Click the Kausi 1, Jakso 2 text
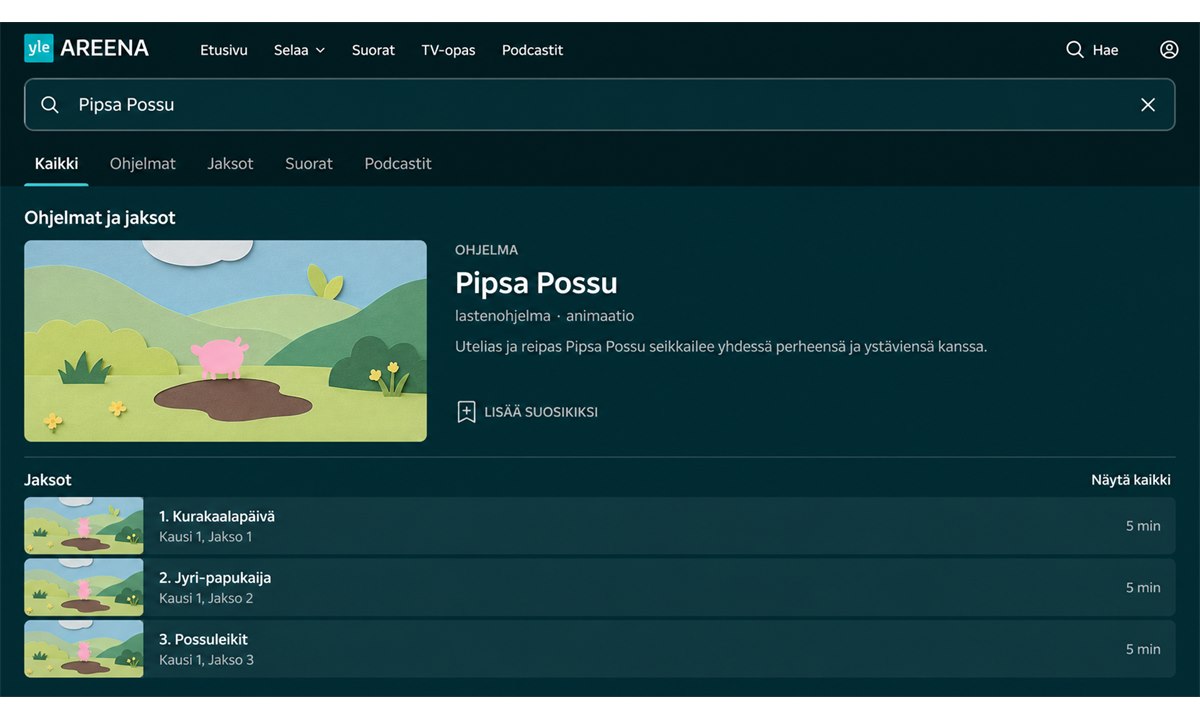The width and height of the screenshot is (1200, 720). (x=206, y=599)
